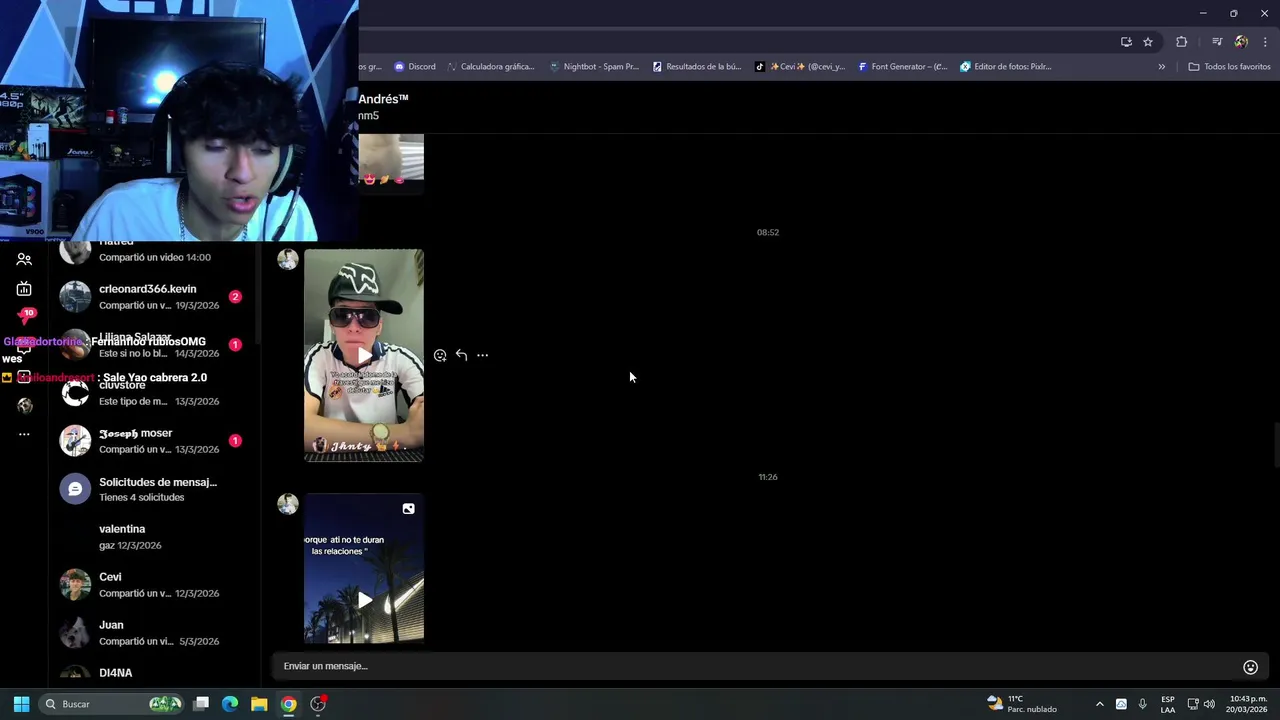Open the OBS icon in the taskbar
Screen dimensions: 1280x720
318,704
